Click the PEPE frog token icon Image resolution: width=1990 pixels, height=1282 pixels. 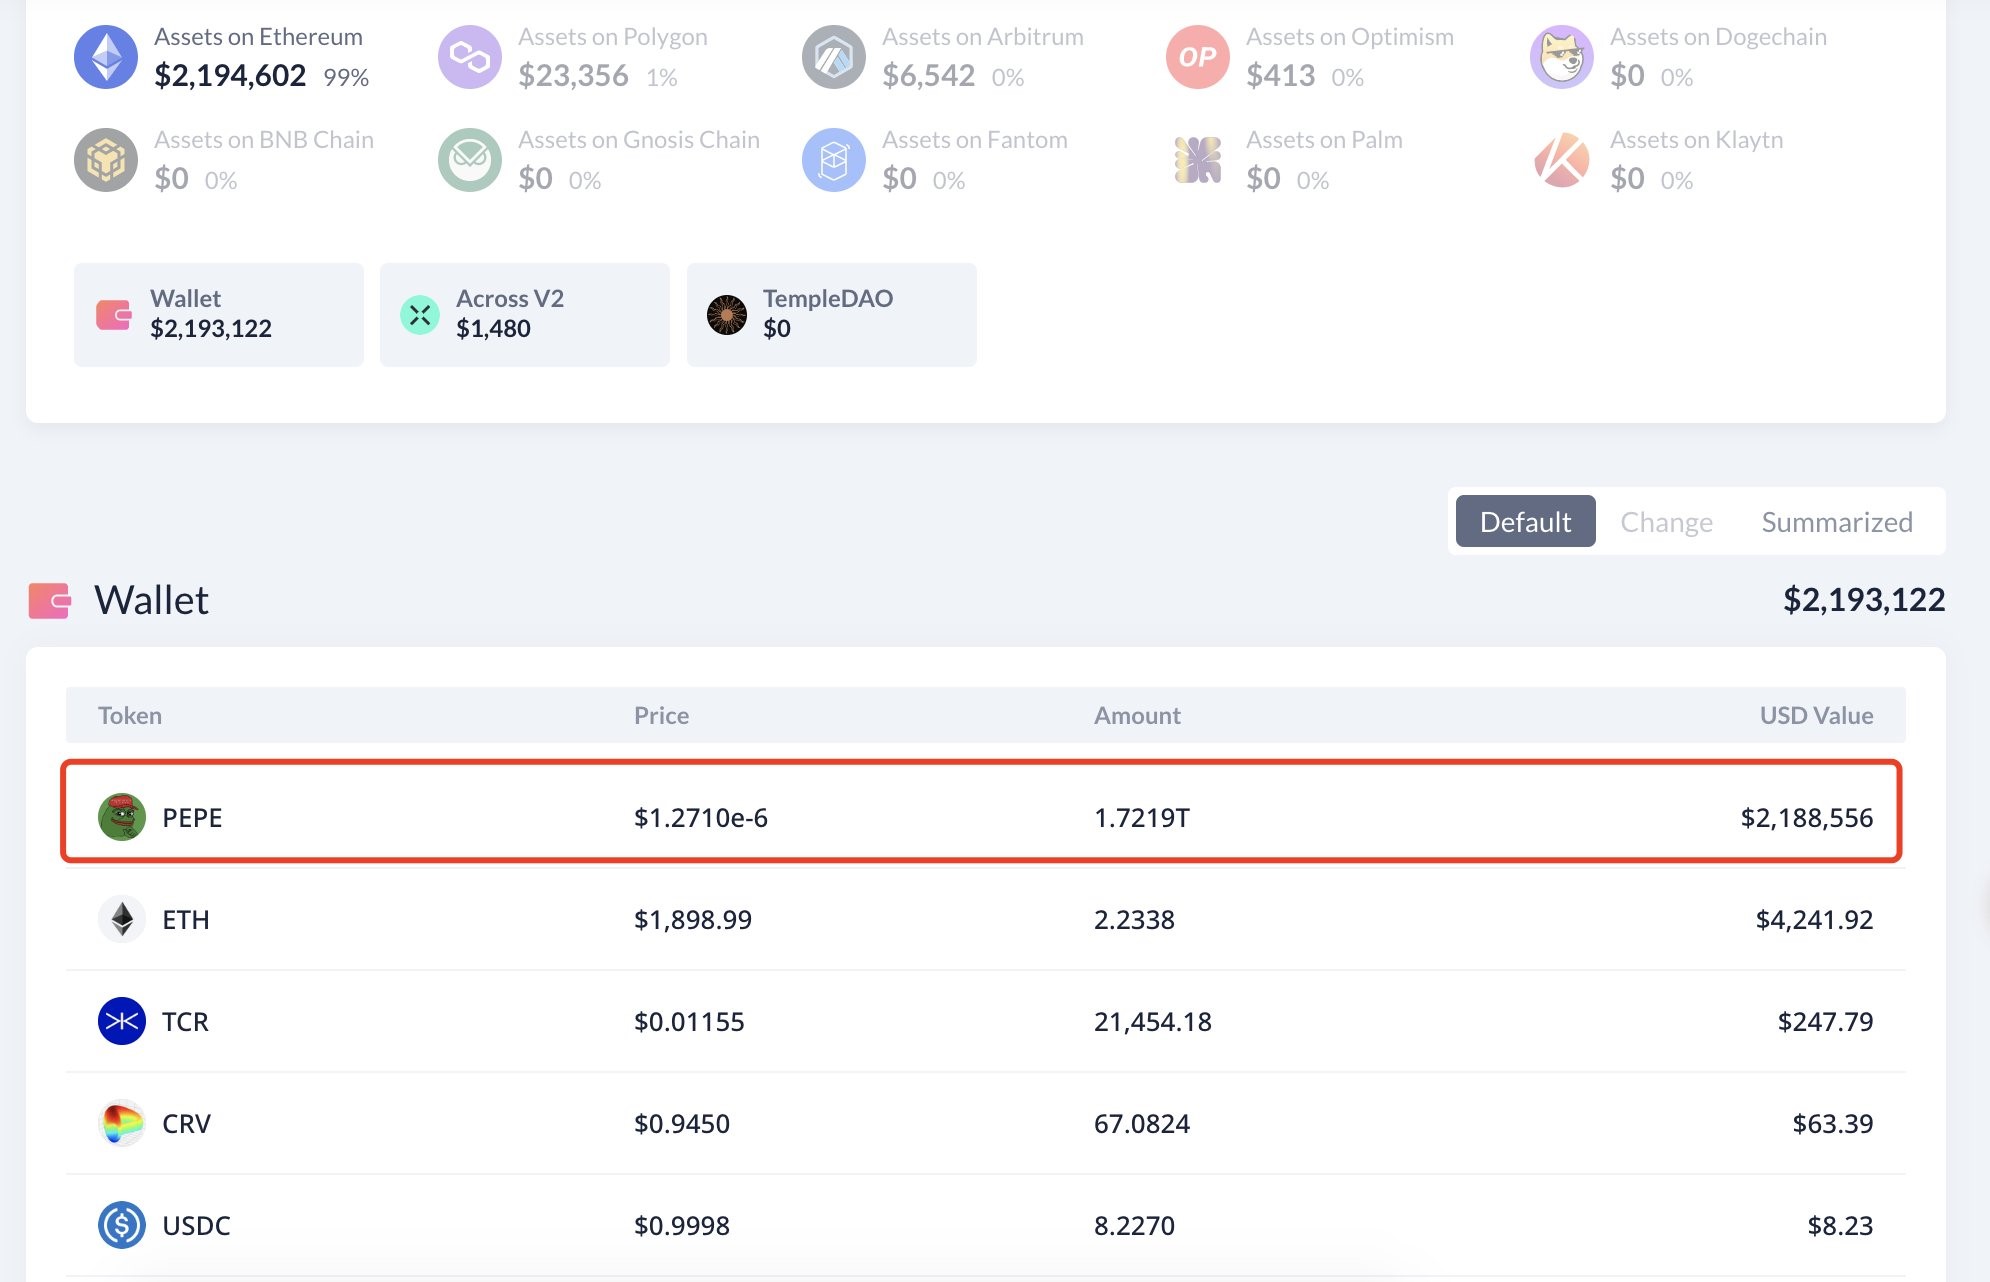coord(122,817)
